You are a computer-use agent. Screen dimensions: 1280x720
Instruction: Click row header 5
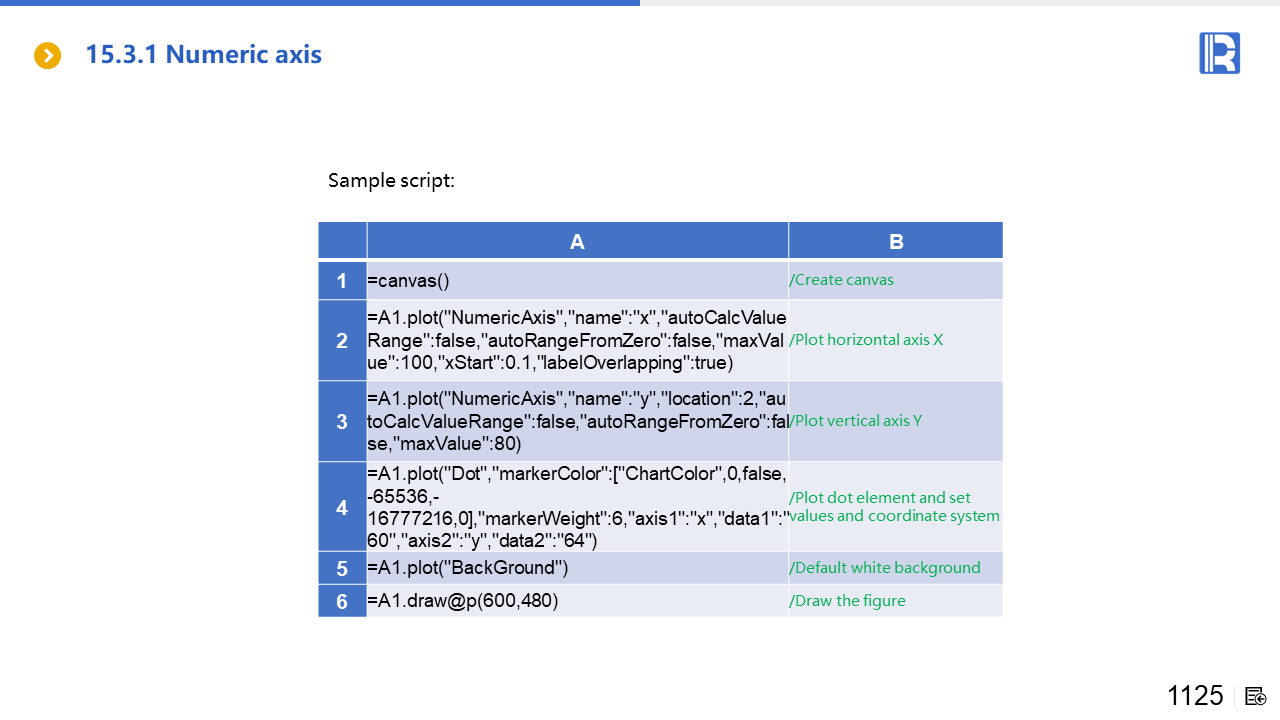(342, 568)
